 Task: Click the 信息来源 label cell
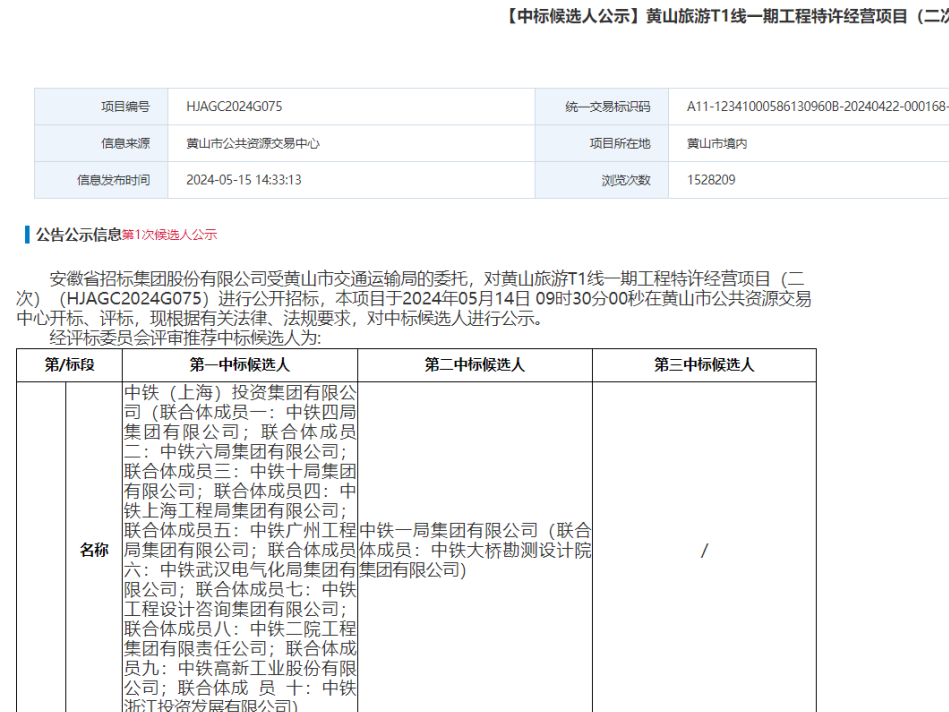[101, 143]
